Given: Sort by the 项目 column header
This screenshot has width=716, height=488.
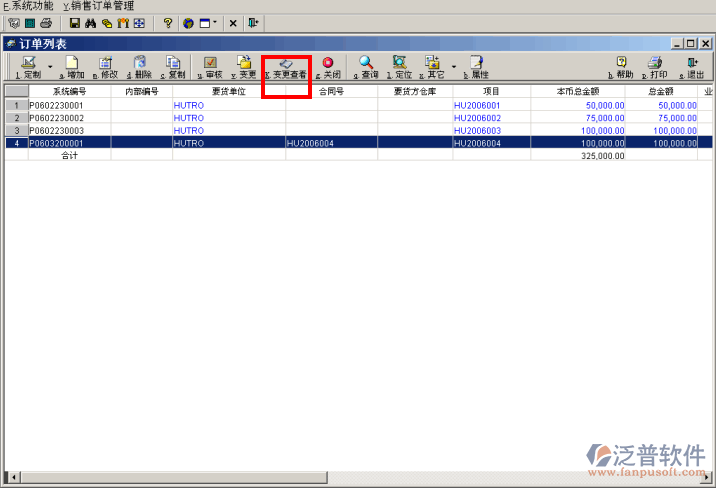Looking at the screenshot, I should click(491, 91).
